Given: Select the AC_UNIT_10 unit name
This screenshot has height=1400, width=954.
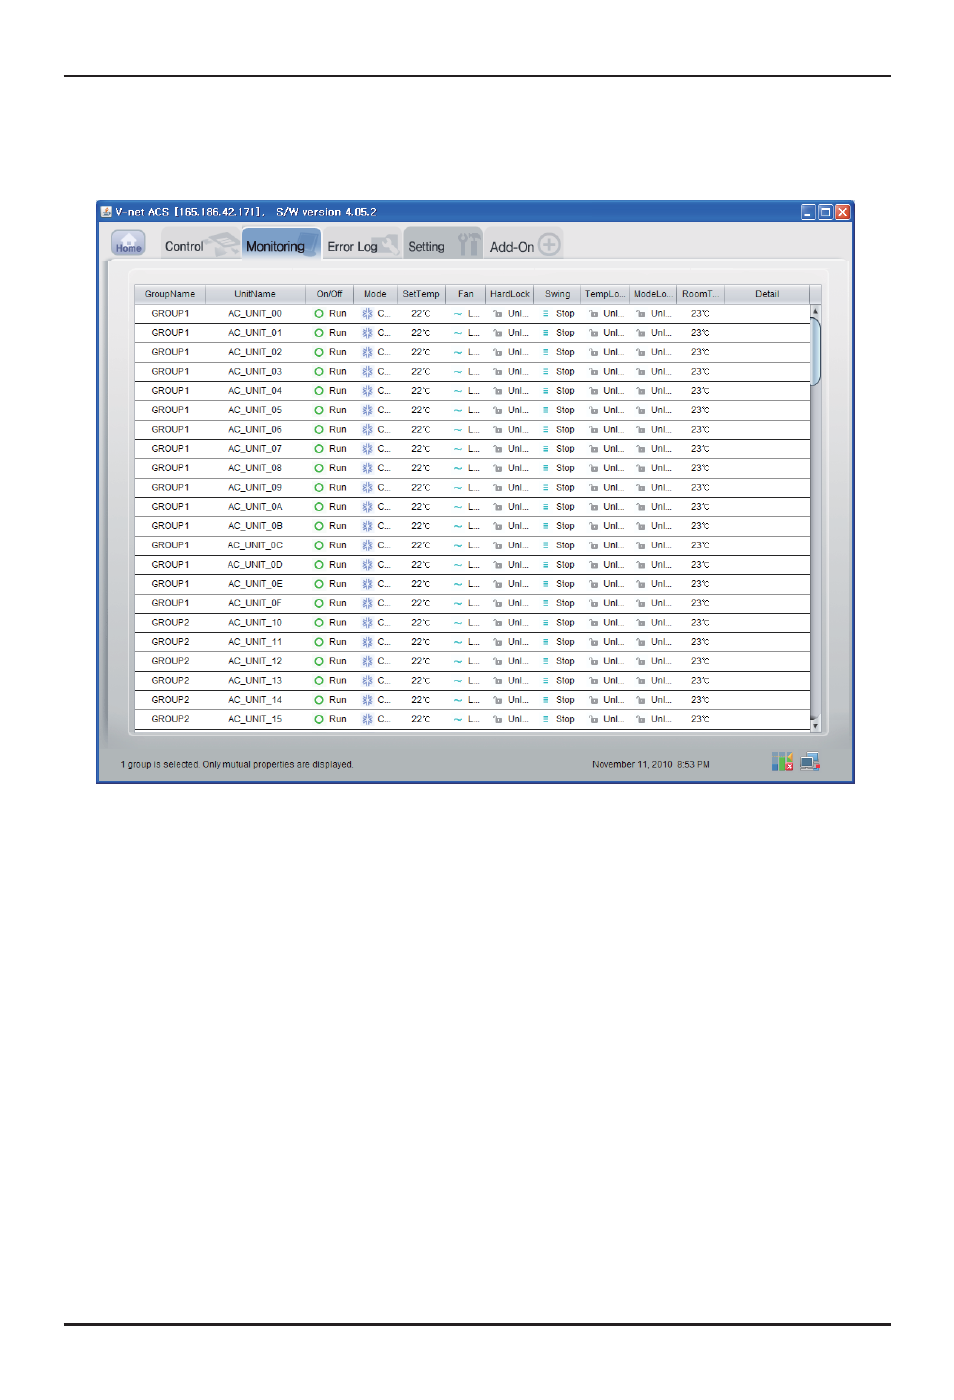Looking at the screenshot, I should (x=255, y=623).
